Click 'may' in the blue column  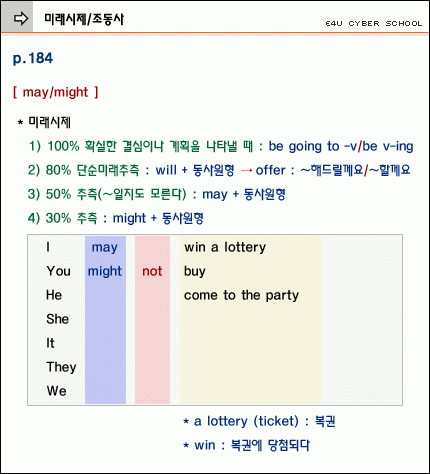pyautogui.click(x=105, y=248)
